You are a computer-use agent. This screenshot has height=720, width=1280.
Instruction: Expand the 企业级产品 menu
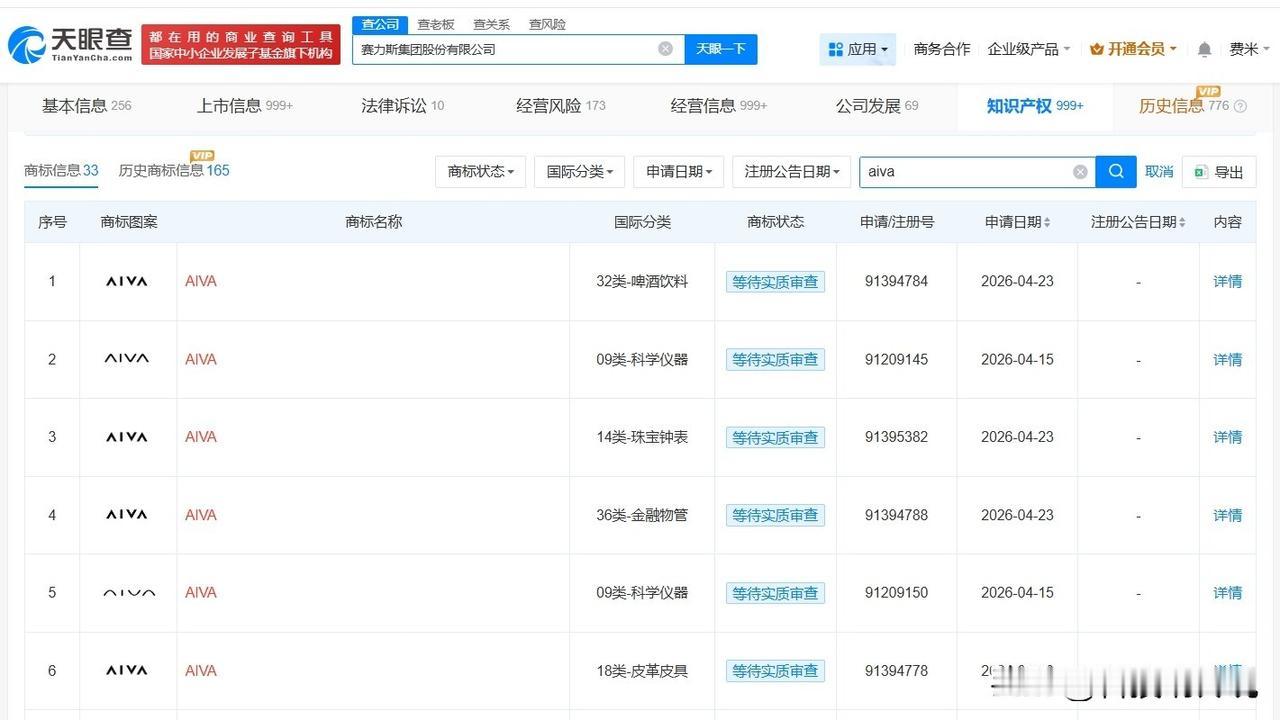1029,49
